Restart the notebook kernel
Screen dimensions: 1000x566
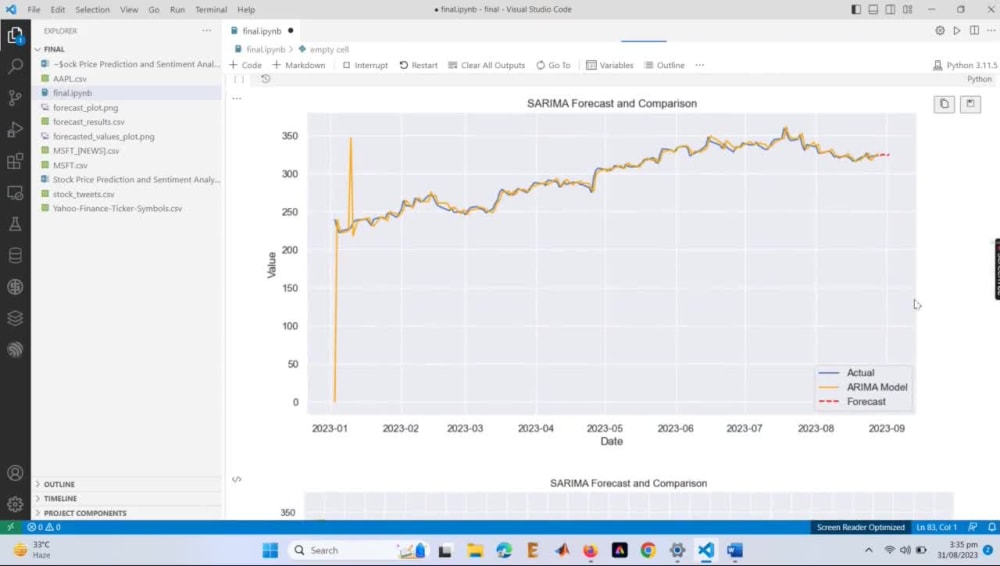coord(418,65)
